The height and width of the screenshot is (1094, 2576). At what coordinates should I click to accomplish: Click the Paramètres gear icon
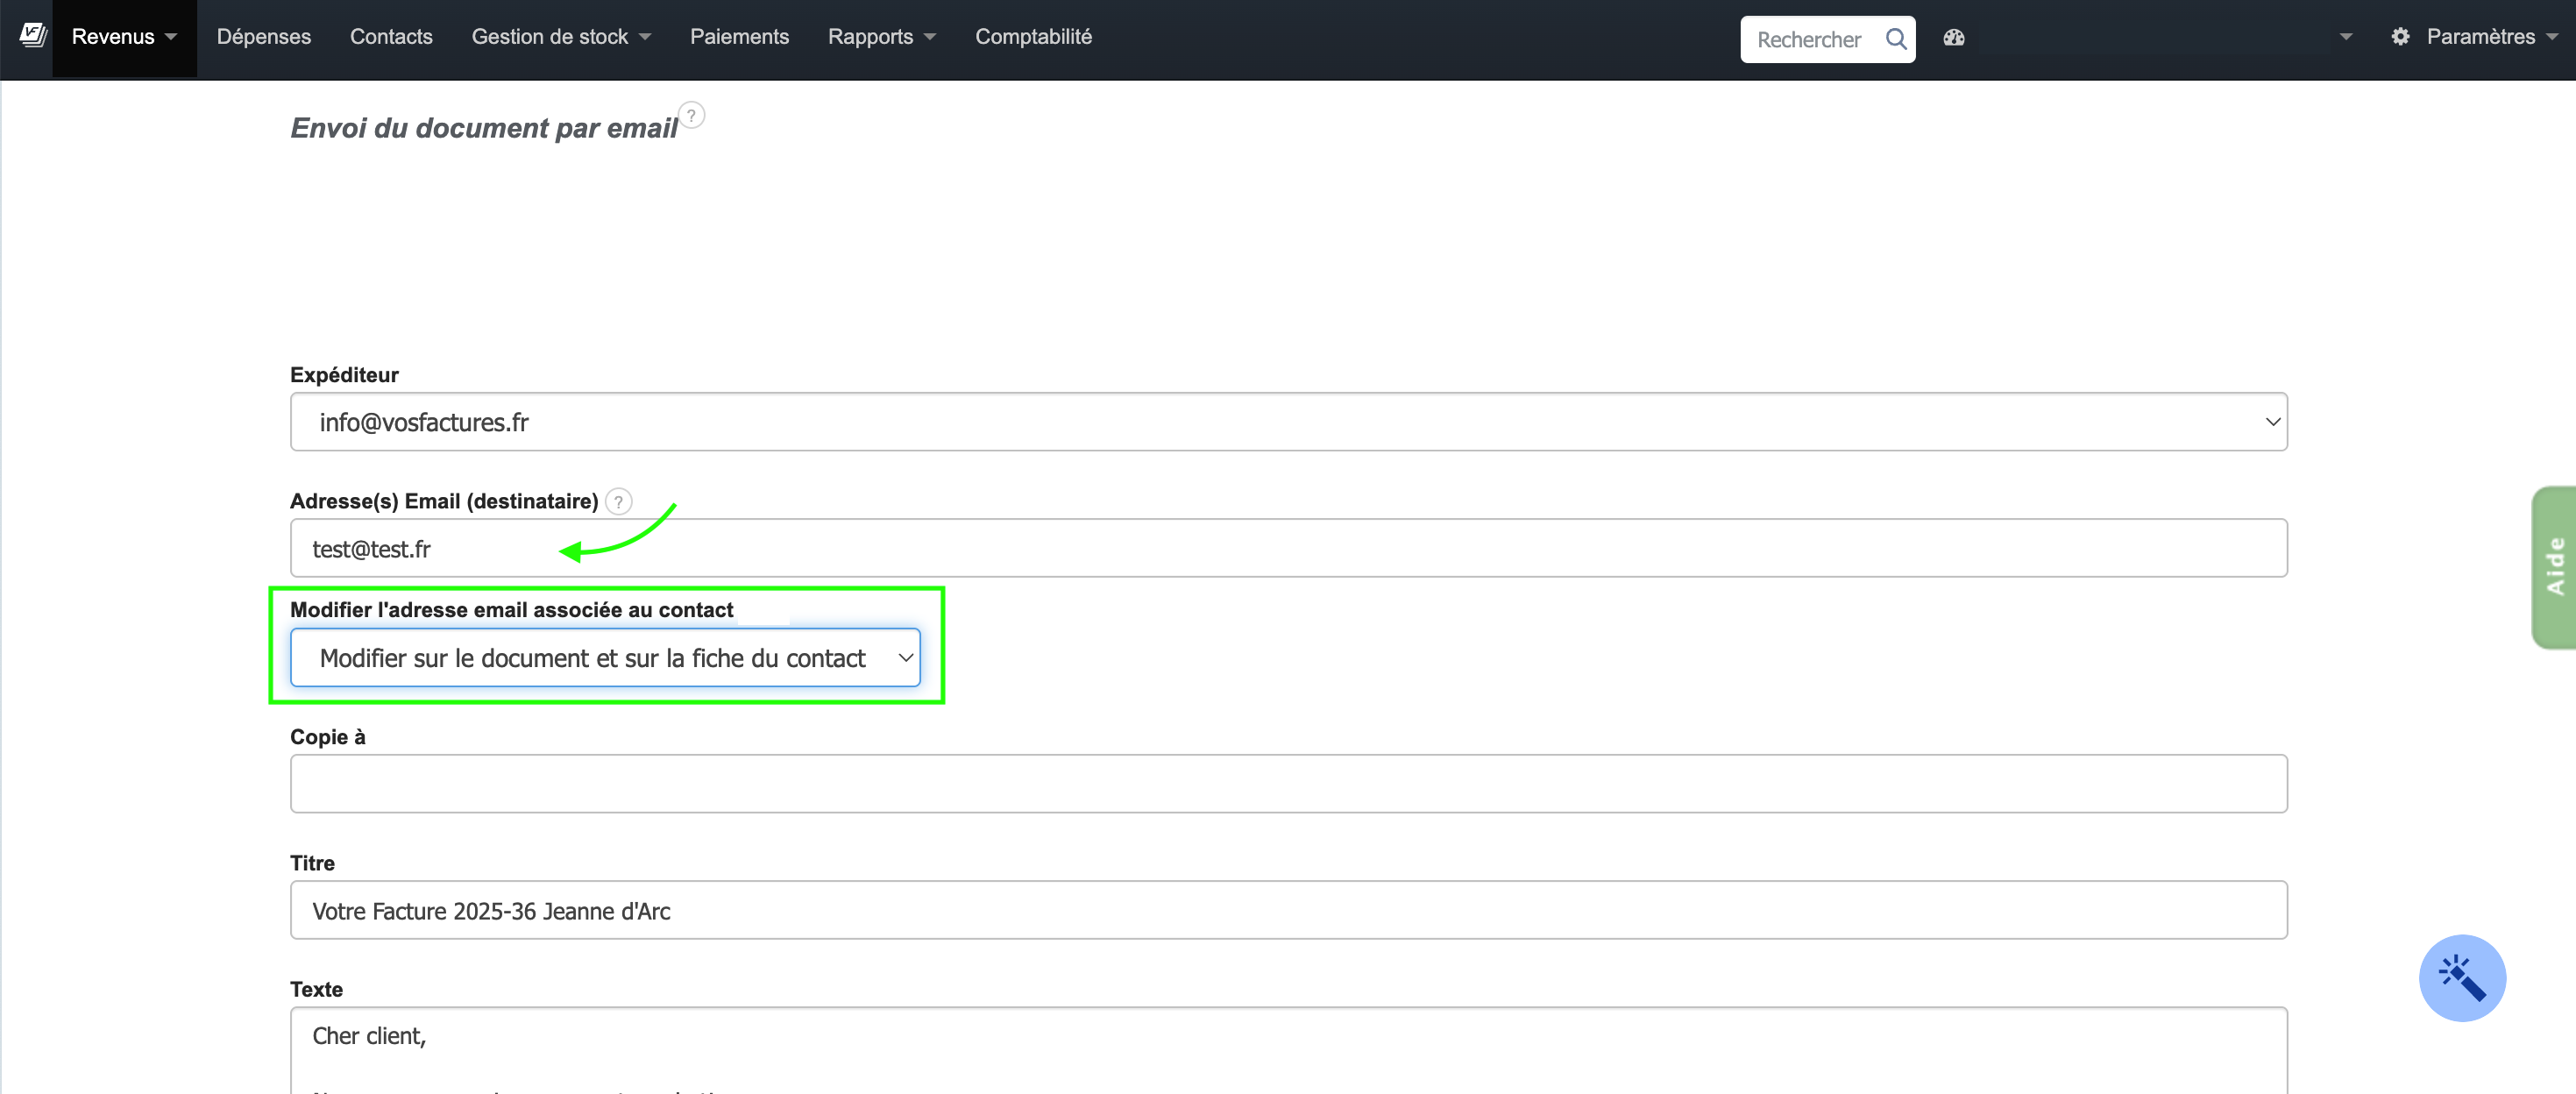[2400, 37]
